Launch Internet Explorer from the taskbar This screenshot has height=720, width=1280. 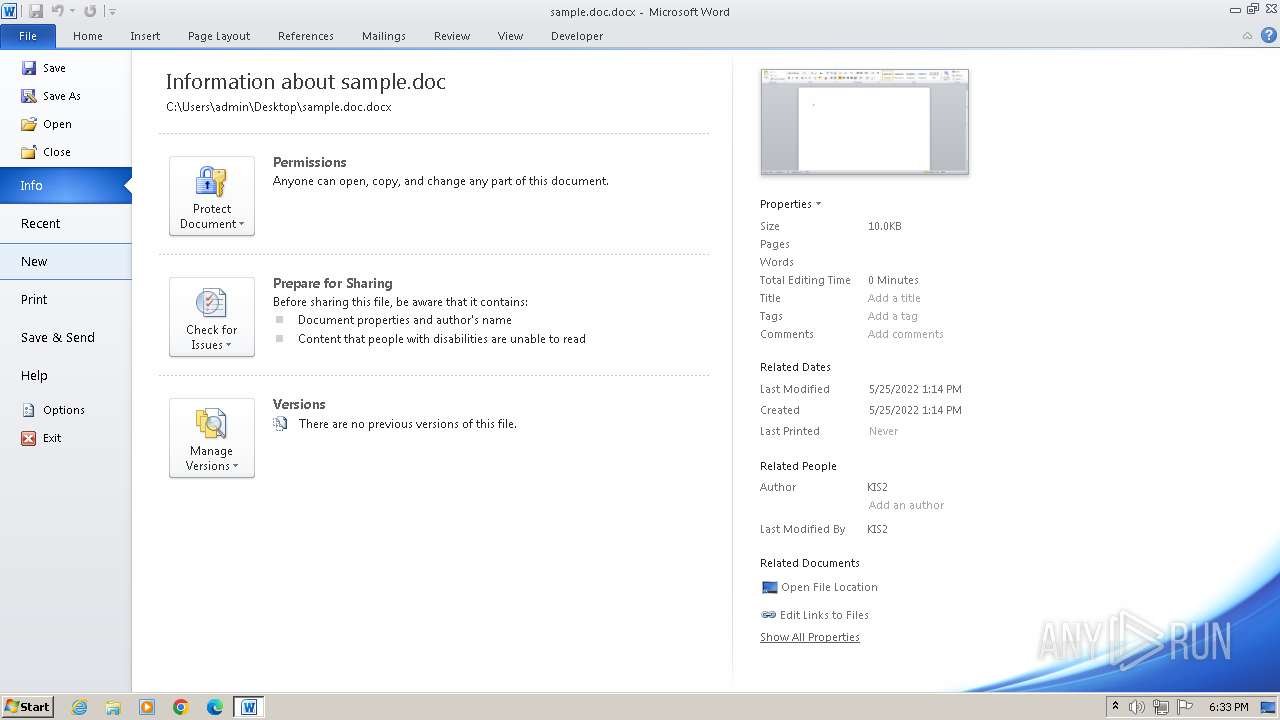[x=79, y=707]
